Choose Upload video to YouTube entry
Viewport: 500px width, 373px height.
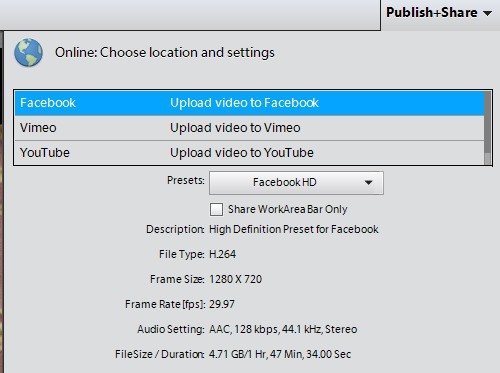[x=242, y=153]
